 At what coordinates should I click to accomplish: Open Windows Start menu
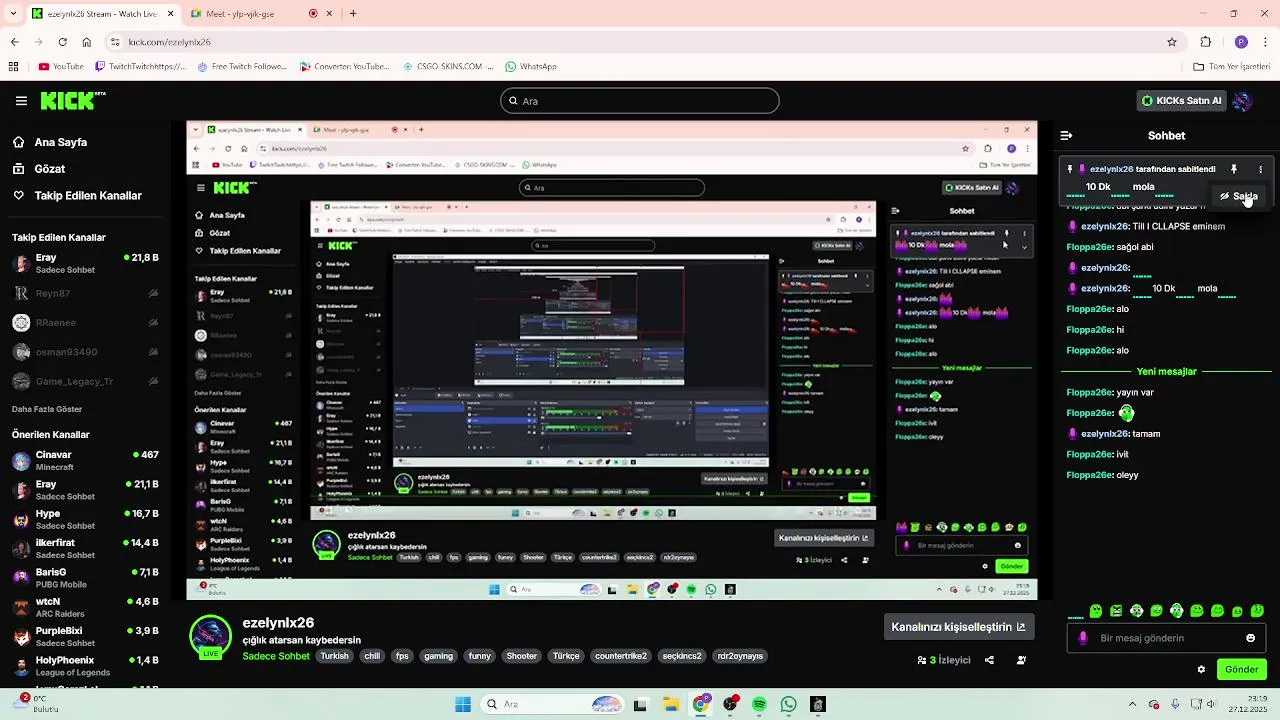coord(463,705)
